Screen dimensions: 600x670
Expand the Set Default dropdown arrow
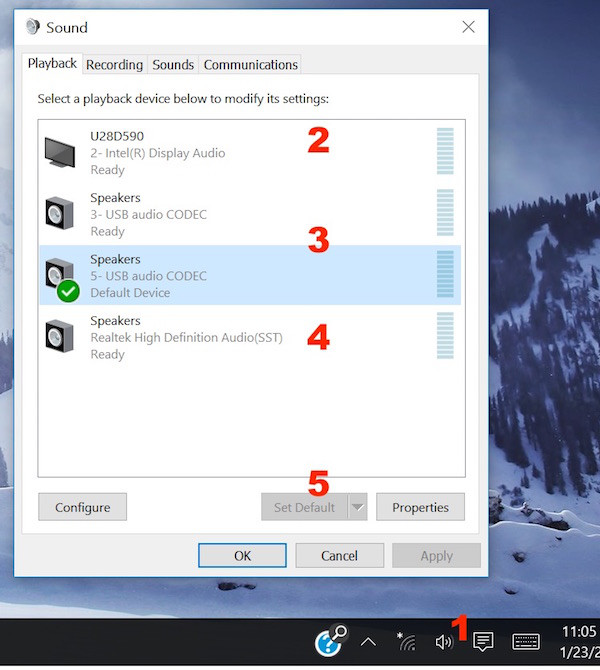(357, 507)
